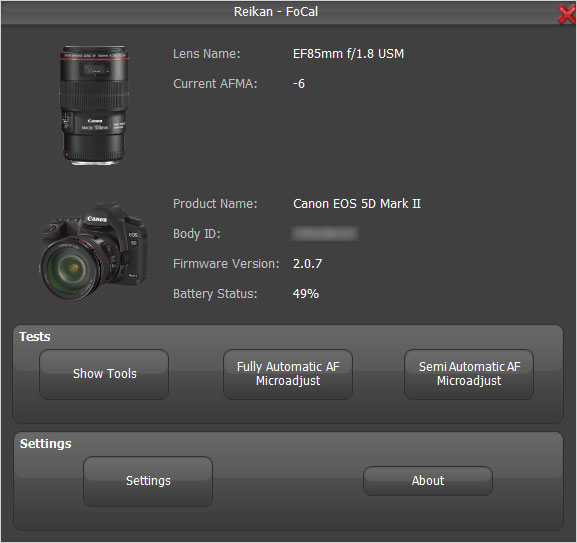This screenshot has height=543, width=577.
Task: Close the Reikan FoCal window
Action: 567,14
